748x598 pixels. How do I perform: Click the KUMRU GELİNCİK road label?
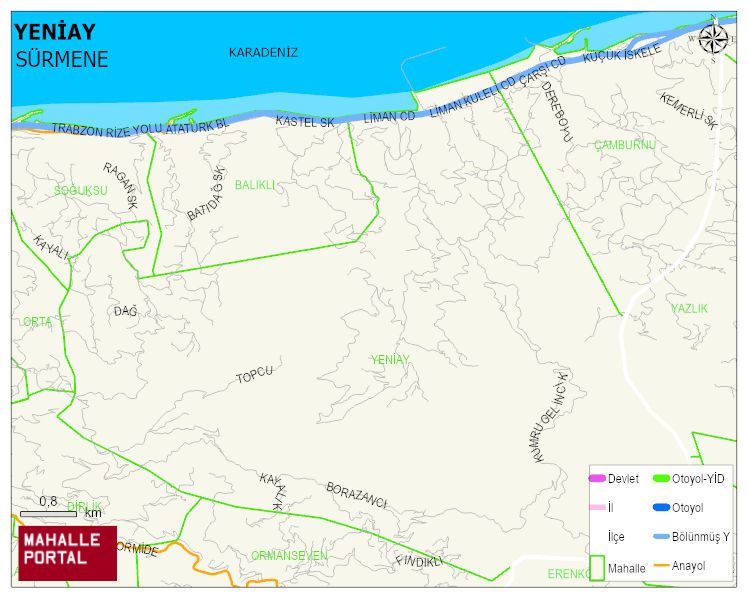[x=551, y=417]
